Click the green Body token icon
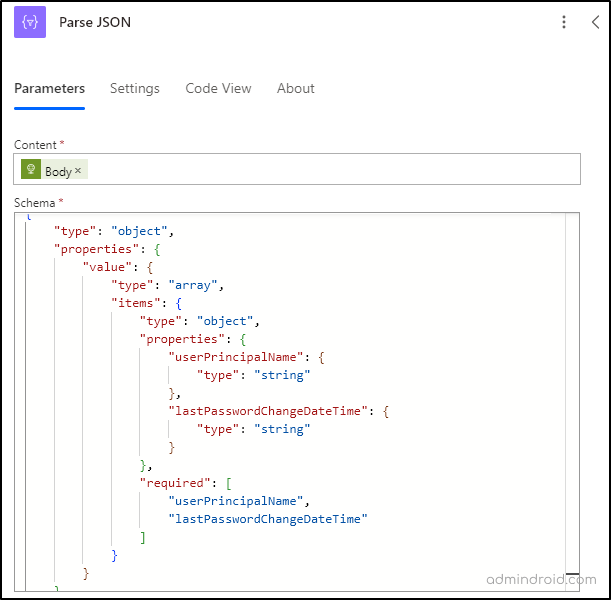 pos(31,169)
